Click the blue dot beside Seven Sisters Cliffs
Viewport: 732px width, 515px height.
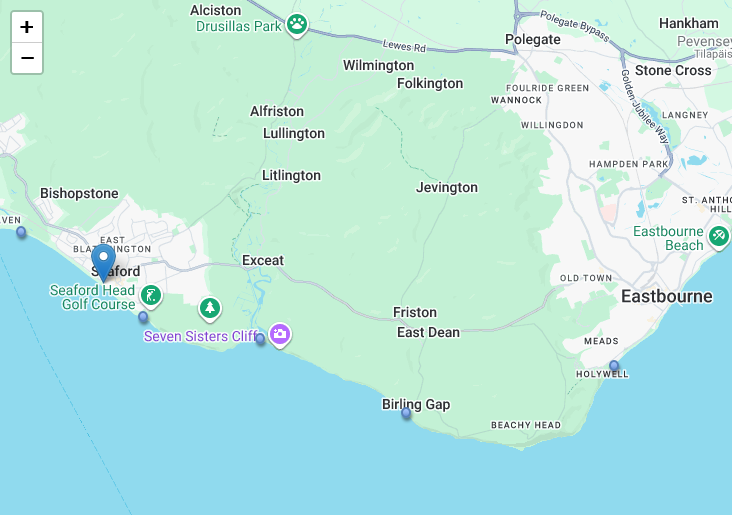(x=260, y=339)
